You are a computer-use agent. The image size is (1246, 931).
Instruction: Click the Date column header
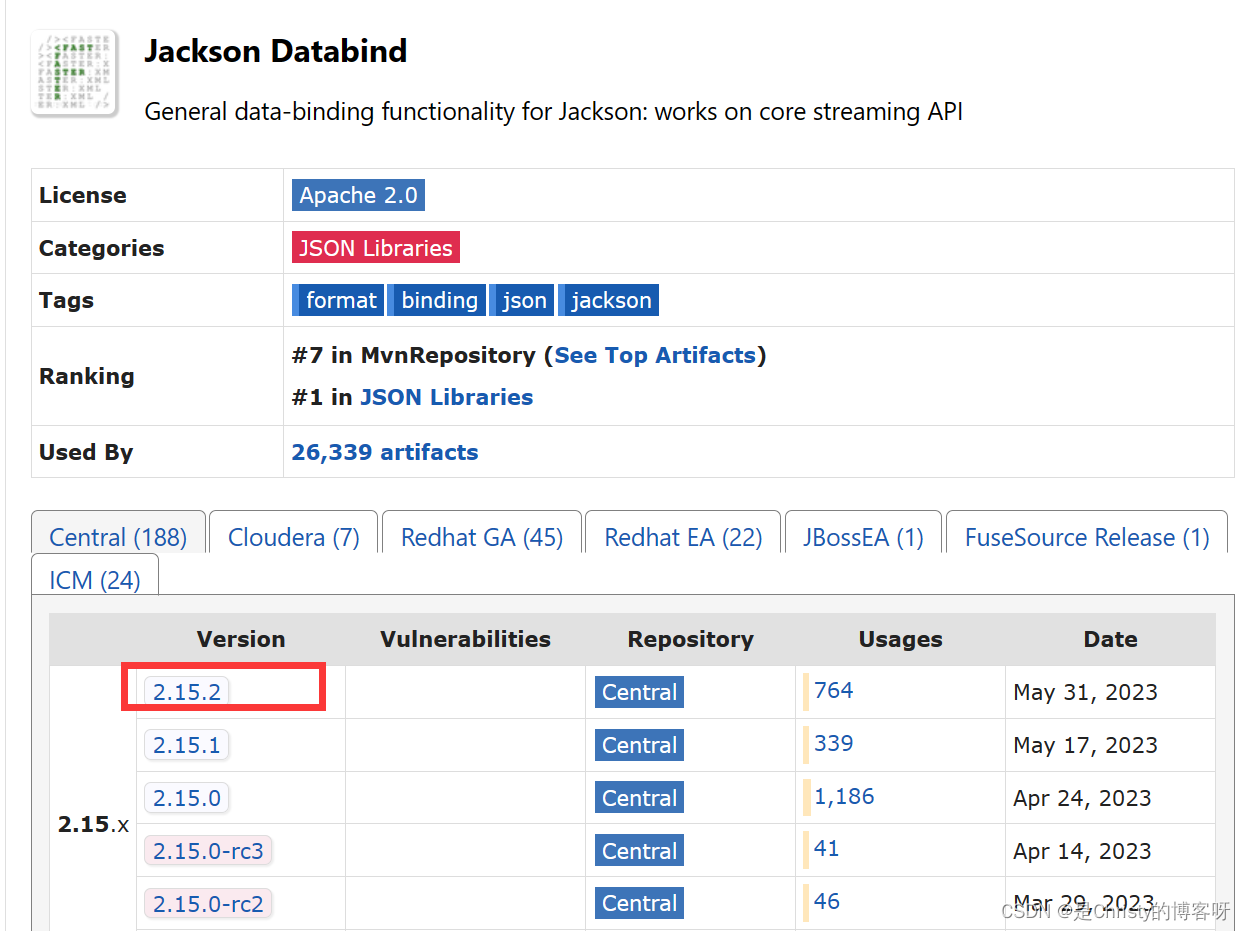[x=1110, y=639]
